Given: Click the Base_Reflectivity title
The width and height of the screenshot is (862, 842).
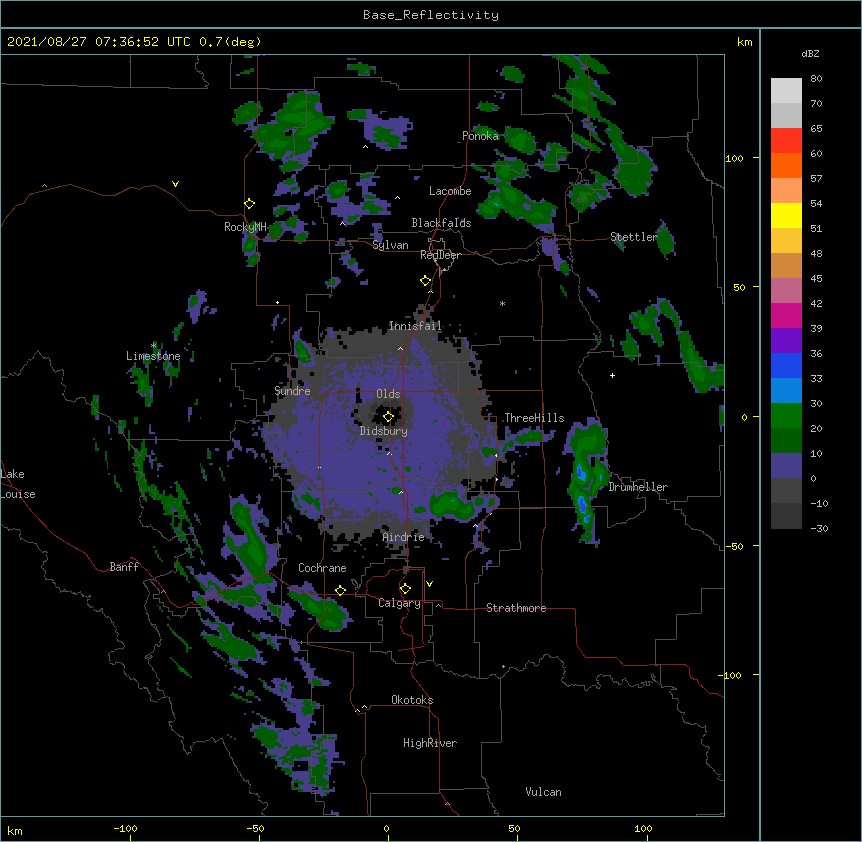Looking at the screenshot, I should click(431, 15).
